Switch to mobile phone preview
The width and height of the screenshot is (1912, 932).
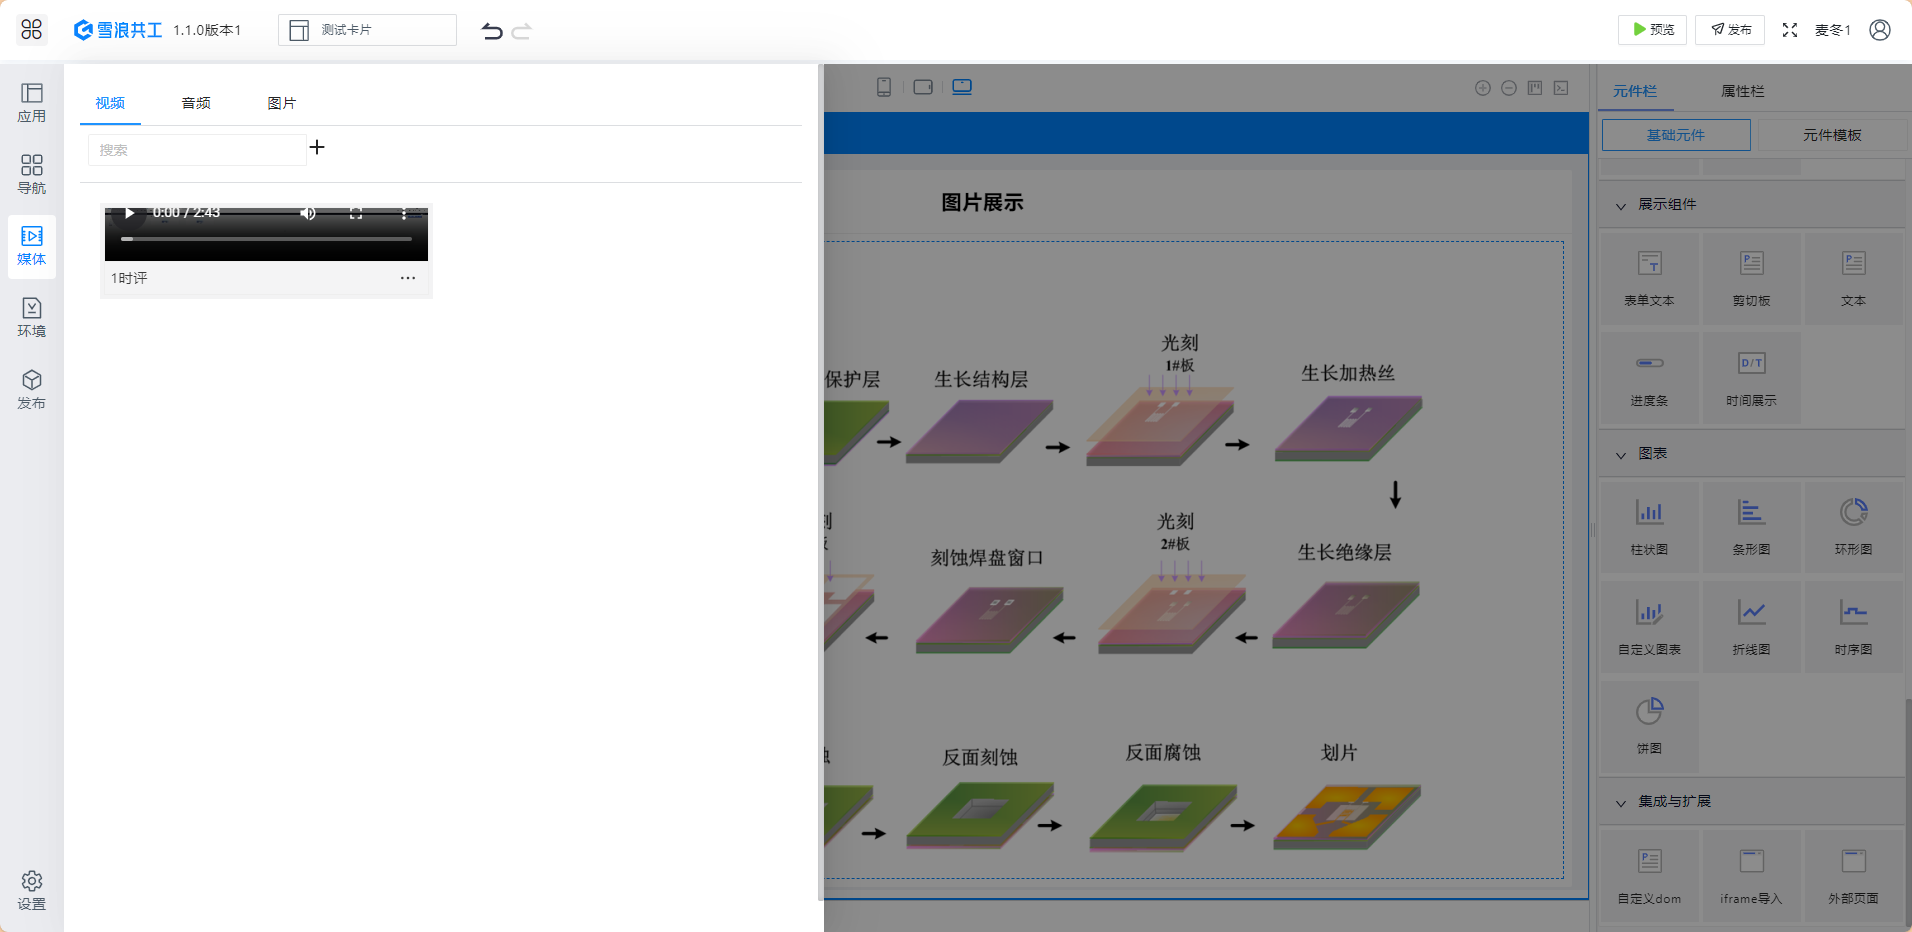[x=884, y=87]
